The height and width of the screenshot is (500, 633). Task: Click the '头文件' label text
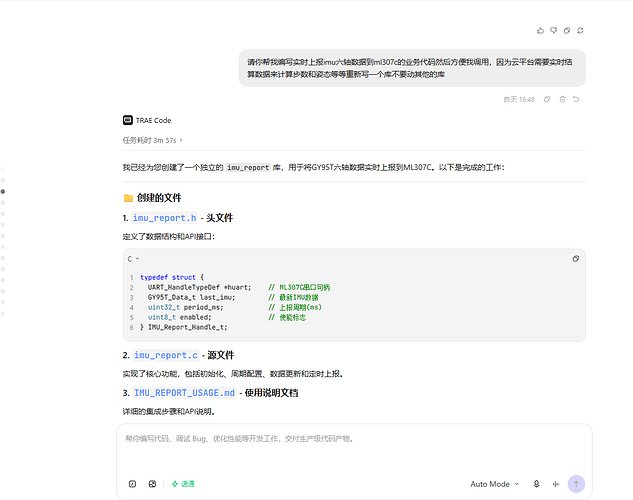click(219, 218)
